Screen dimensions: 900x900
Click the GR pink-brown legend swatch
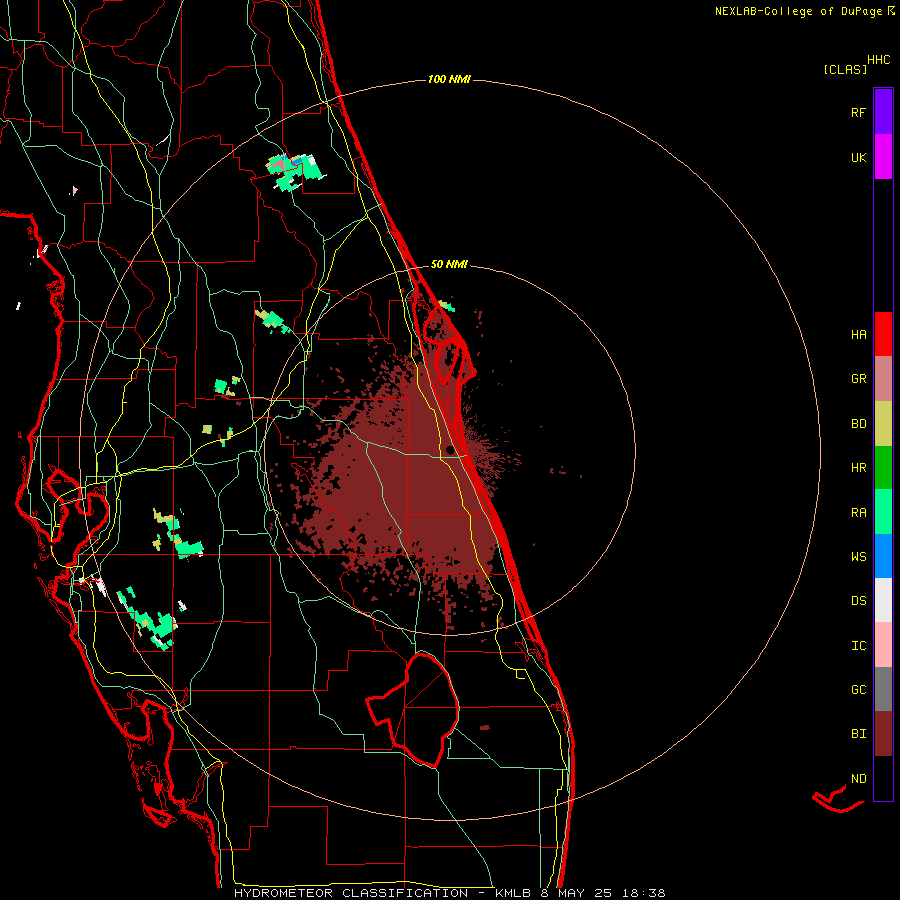(883, 379)
